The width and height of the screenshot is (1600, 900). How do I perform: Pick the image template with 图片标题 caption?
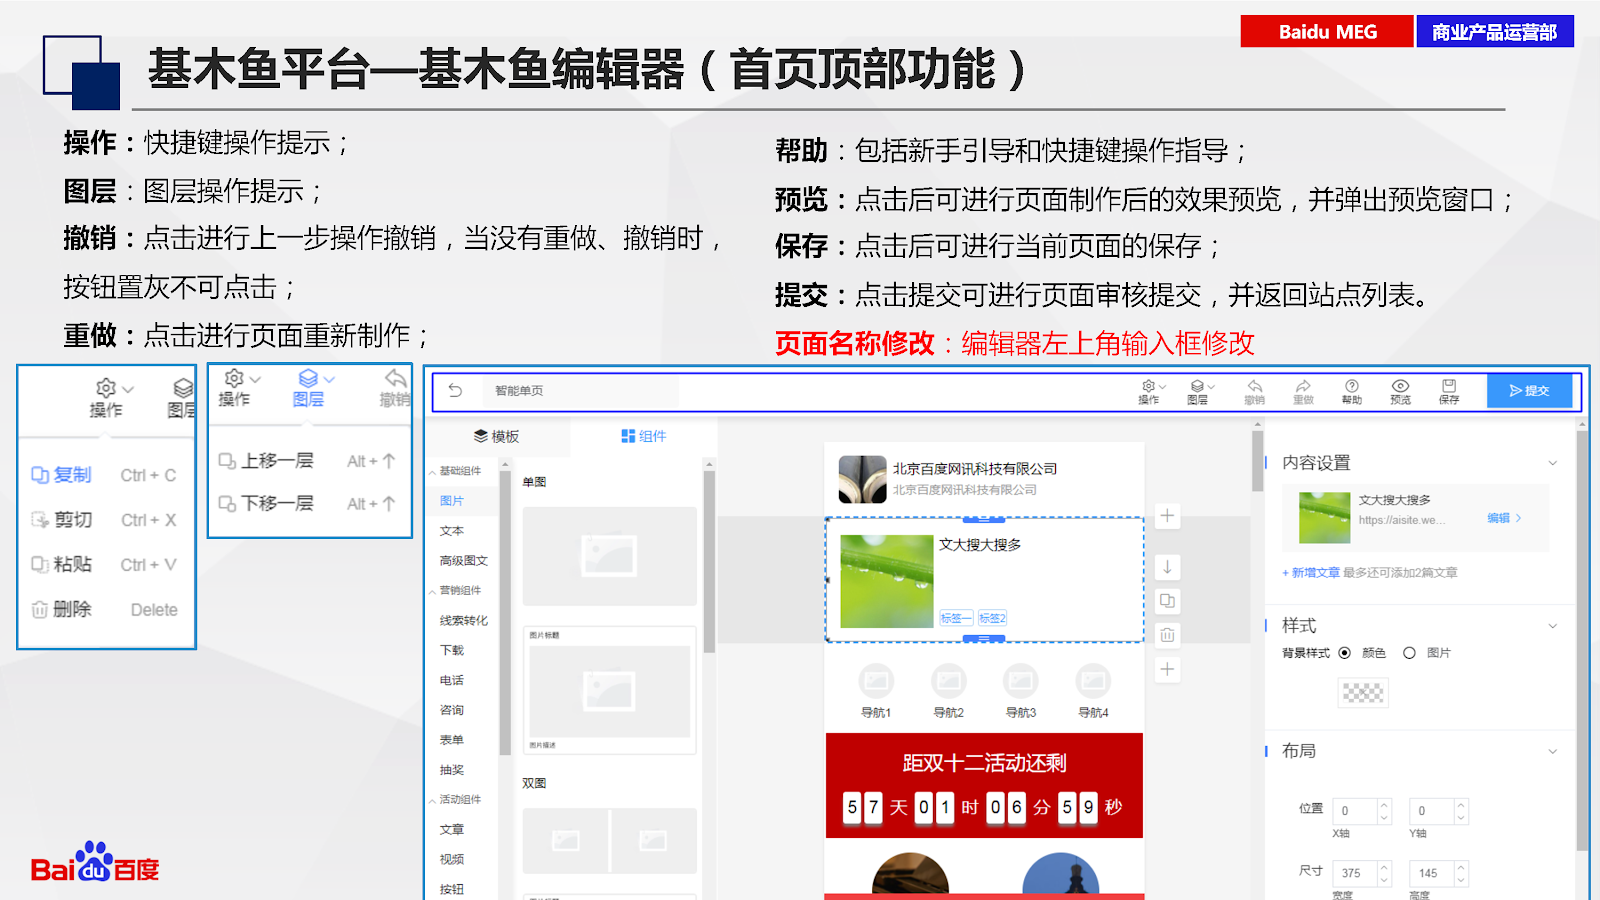(610, 690)
